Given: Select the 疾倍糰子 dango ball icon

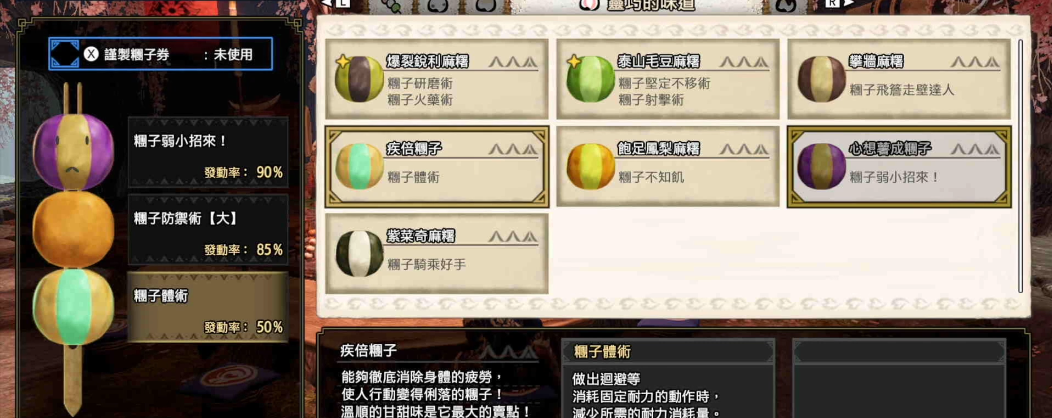Looking at the screenshot, I should pyautogui.click(x=359, y=166).
